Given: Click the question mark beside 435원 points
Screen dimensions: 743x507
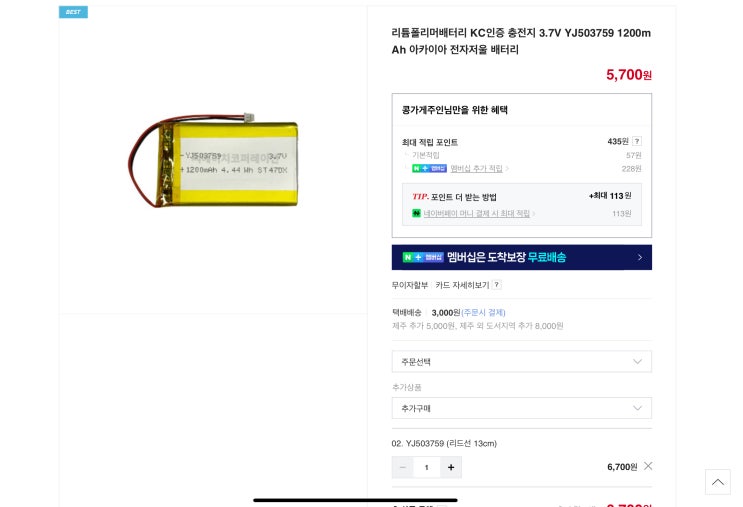Looking at the screenshot, I should point(637,141).
